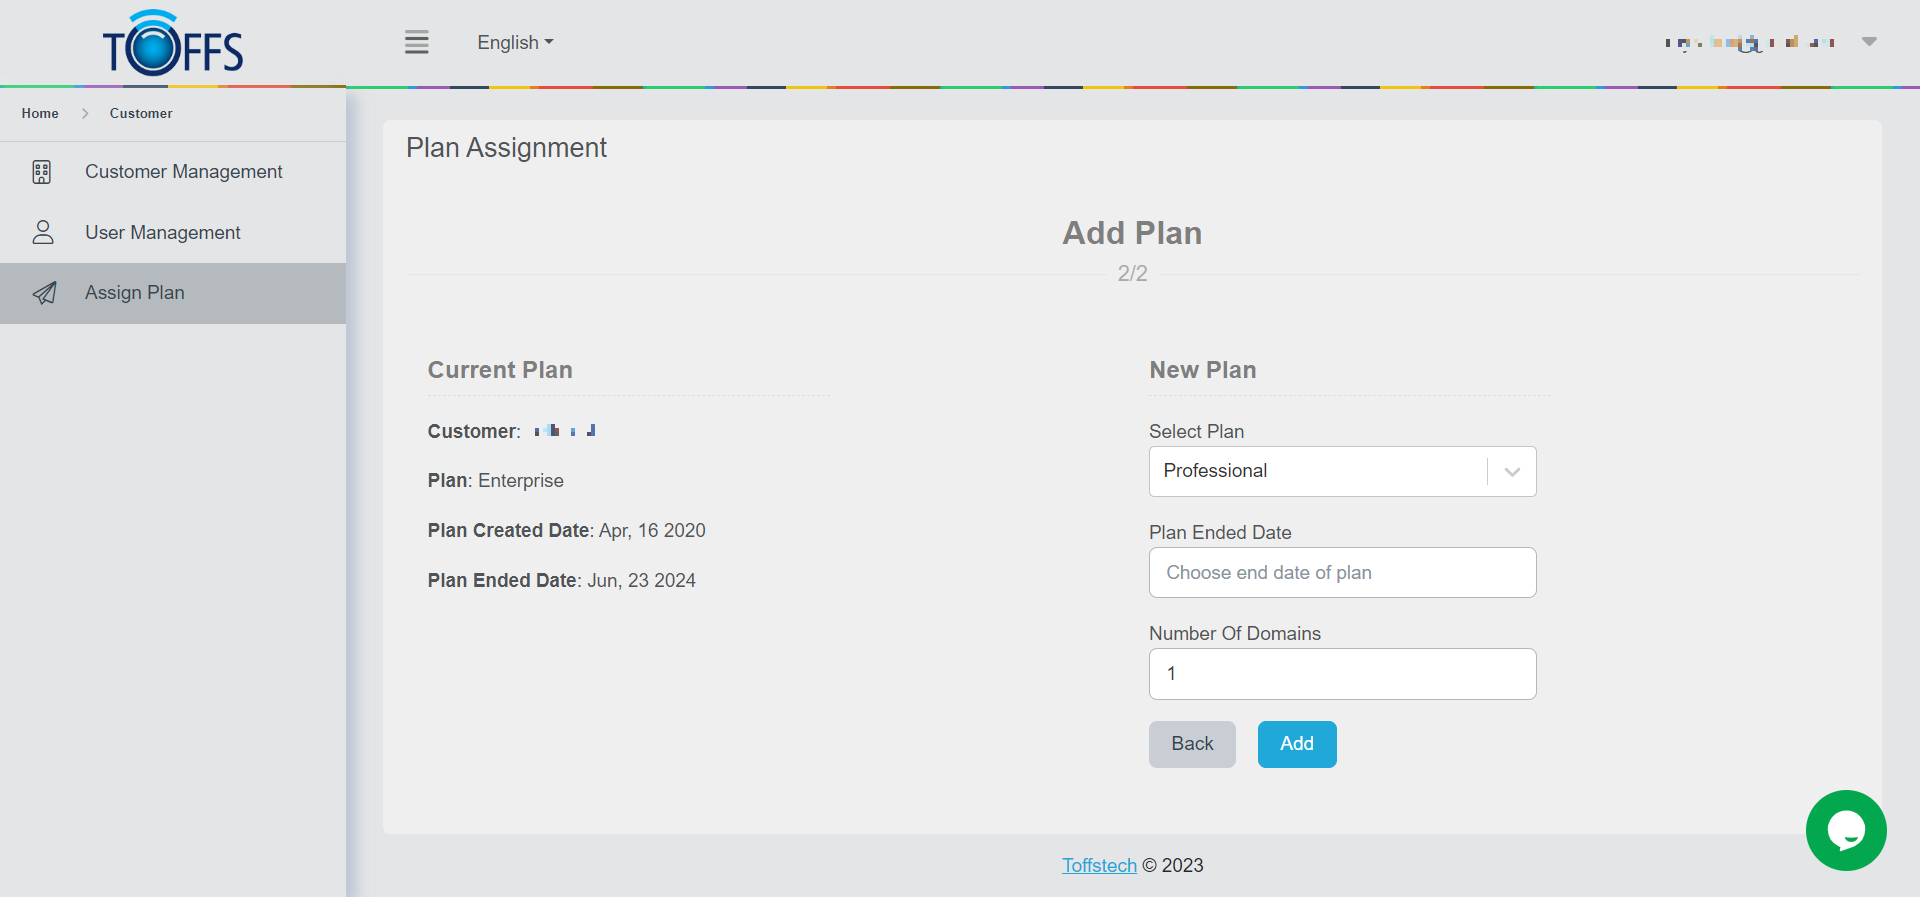Open User Management menu item
This screenshot has width=1920, height=897.
coord(163,233)
